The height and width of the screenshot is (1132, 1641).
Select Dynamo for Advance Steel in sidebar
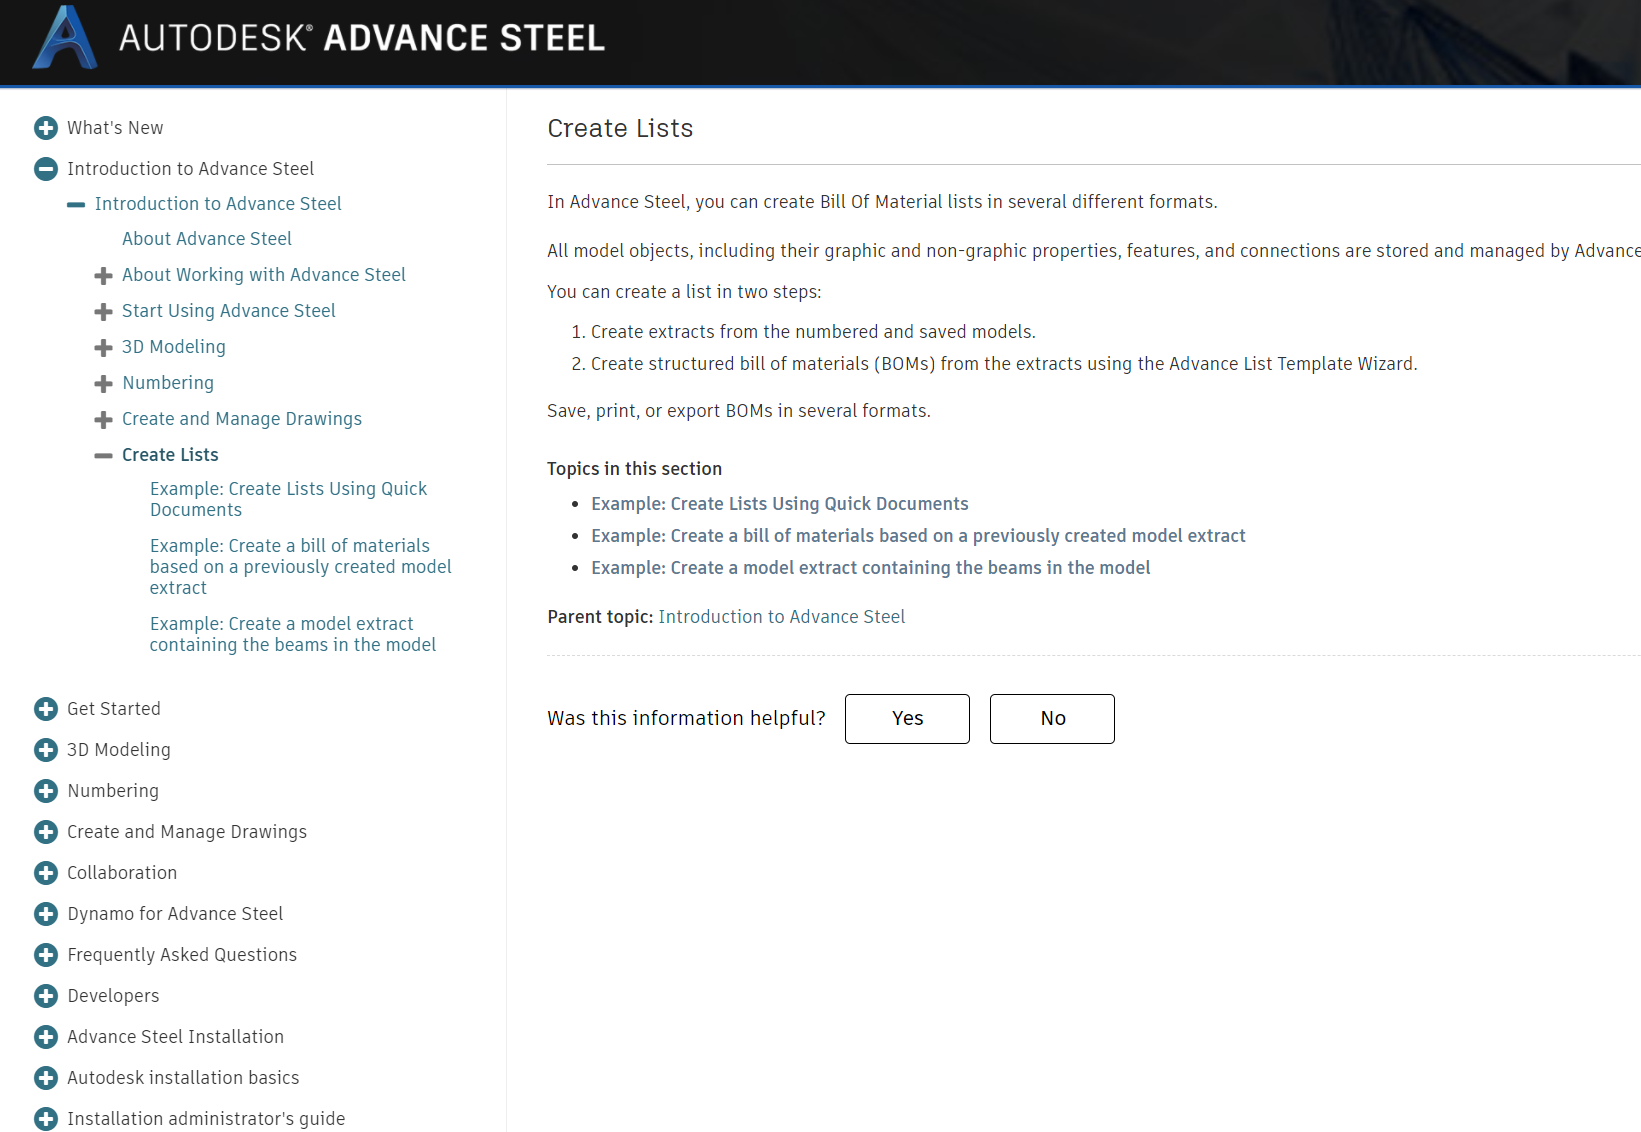(174, 913)
